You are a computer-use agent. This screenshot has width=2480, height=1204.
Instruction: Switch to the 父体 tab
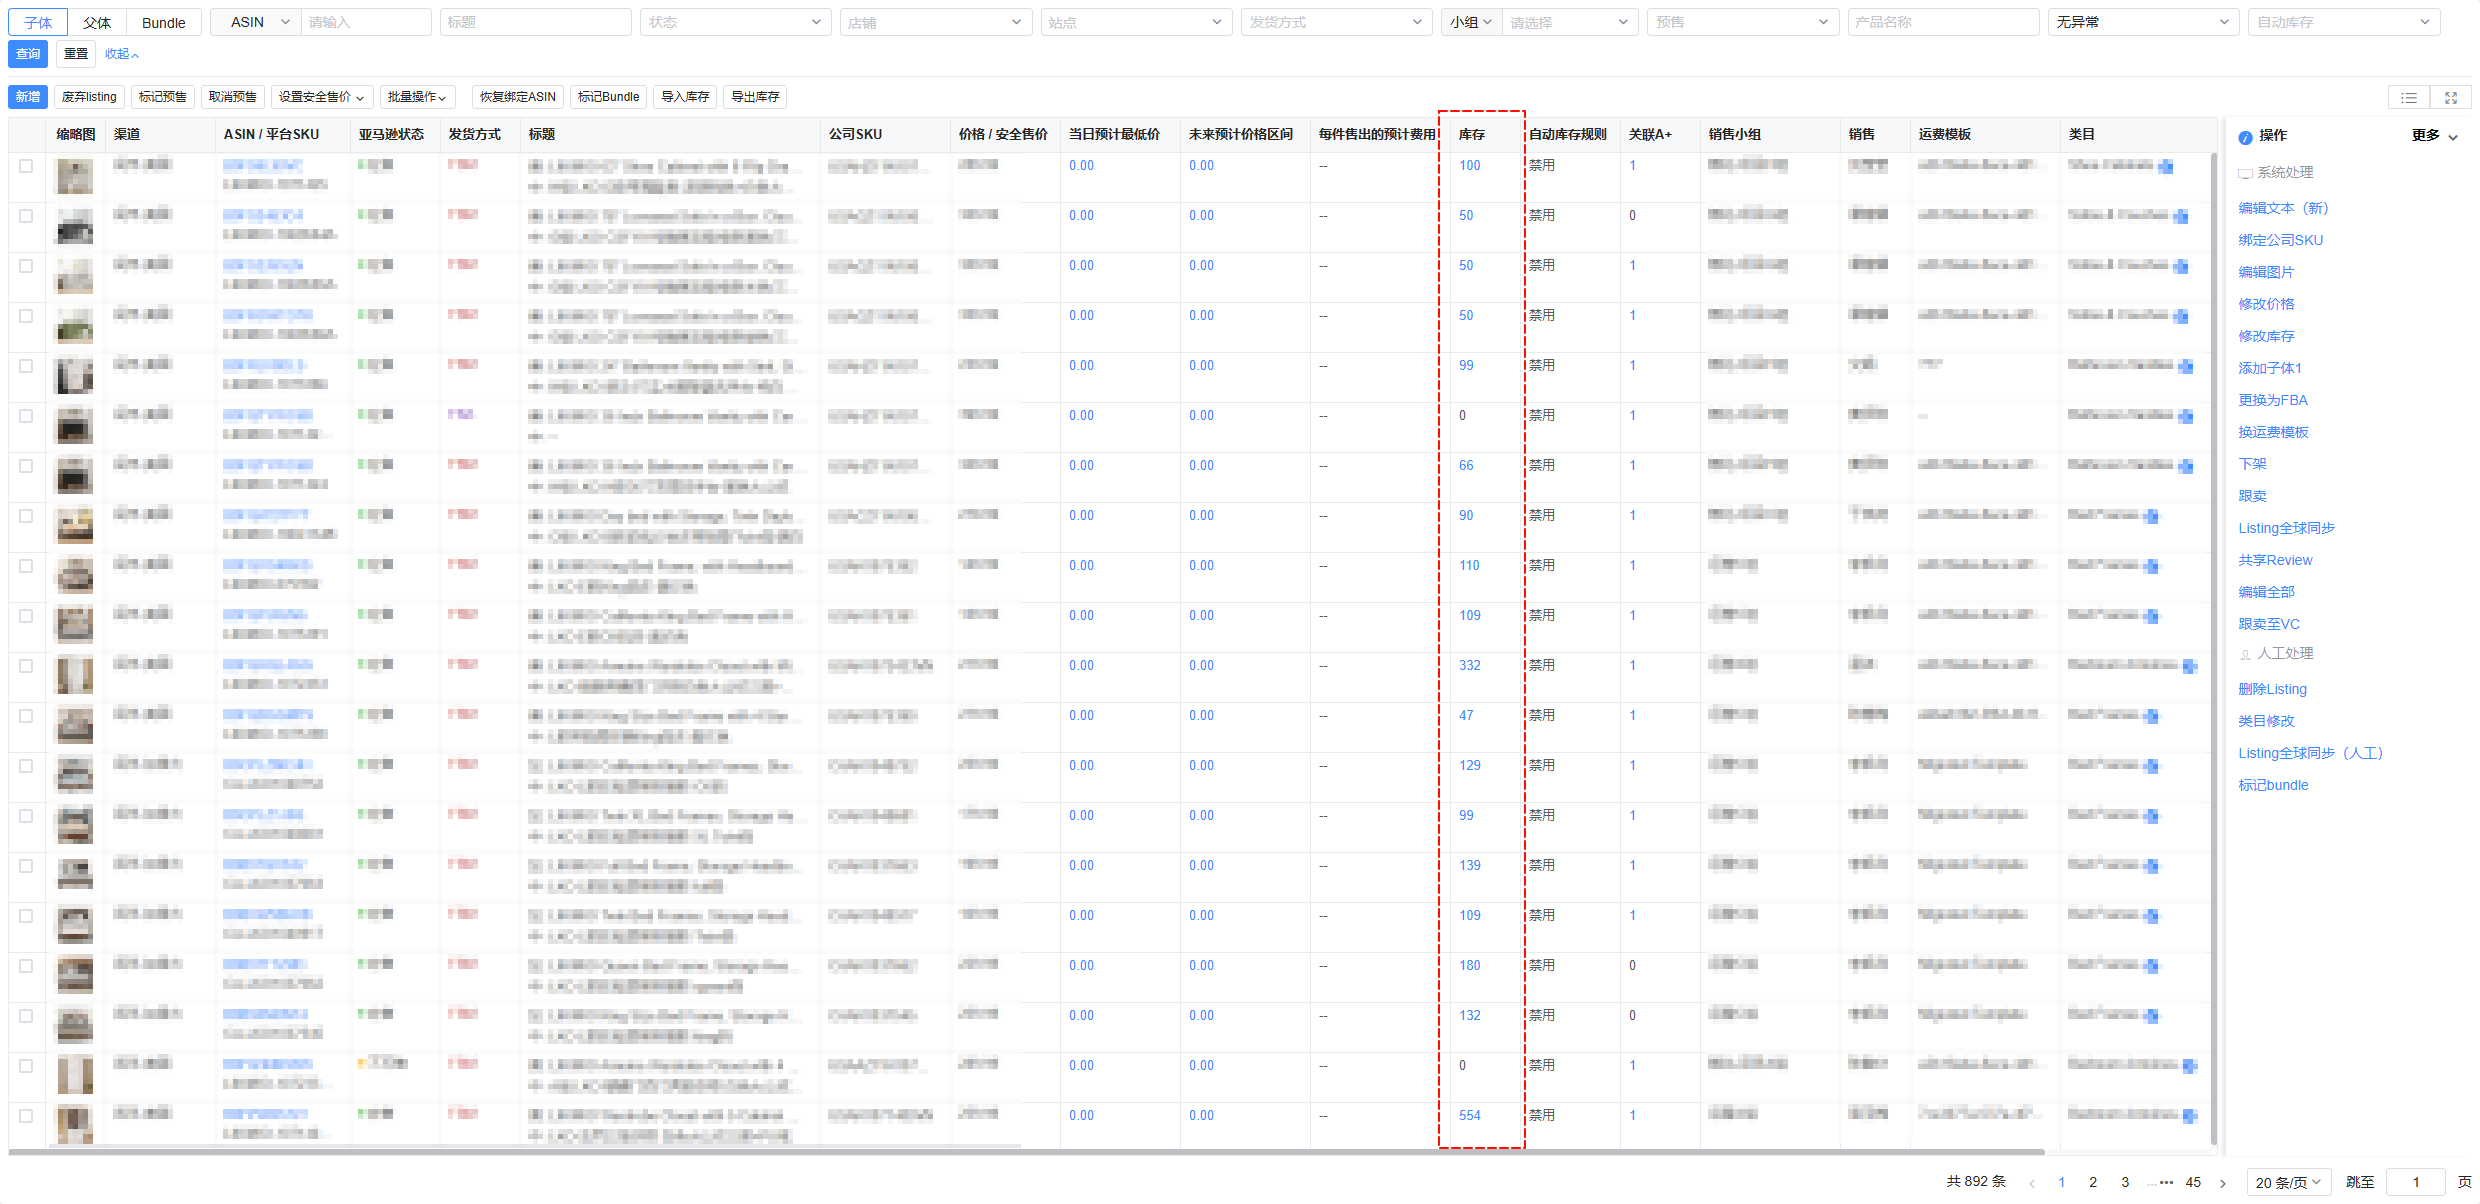(97, 22)
